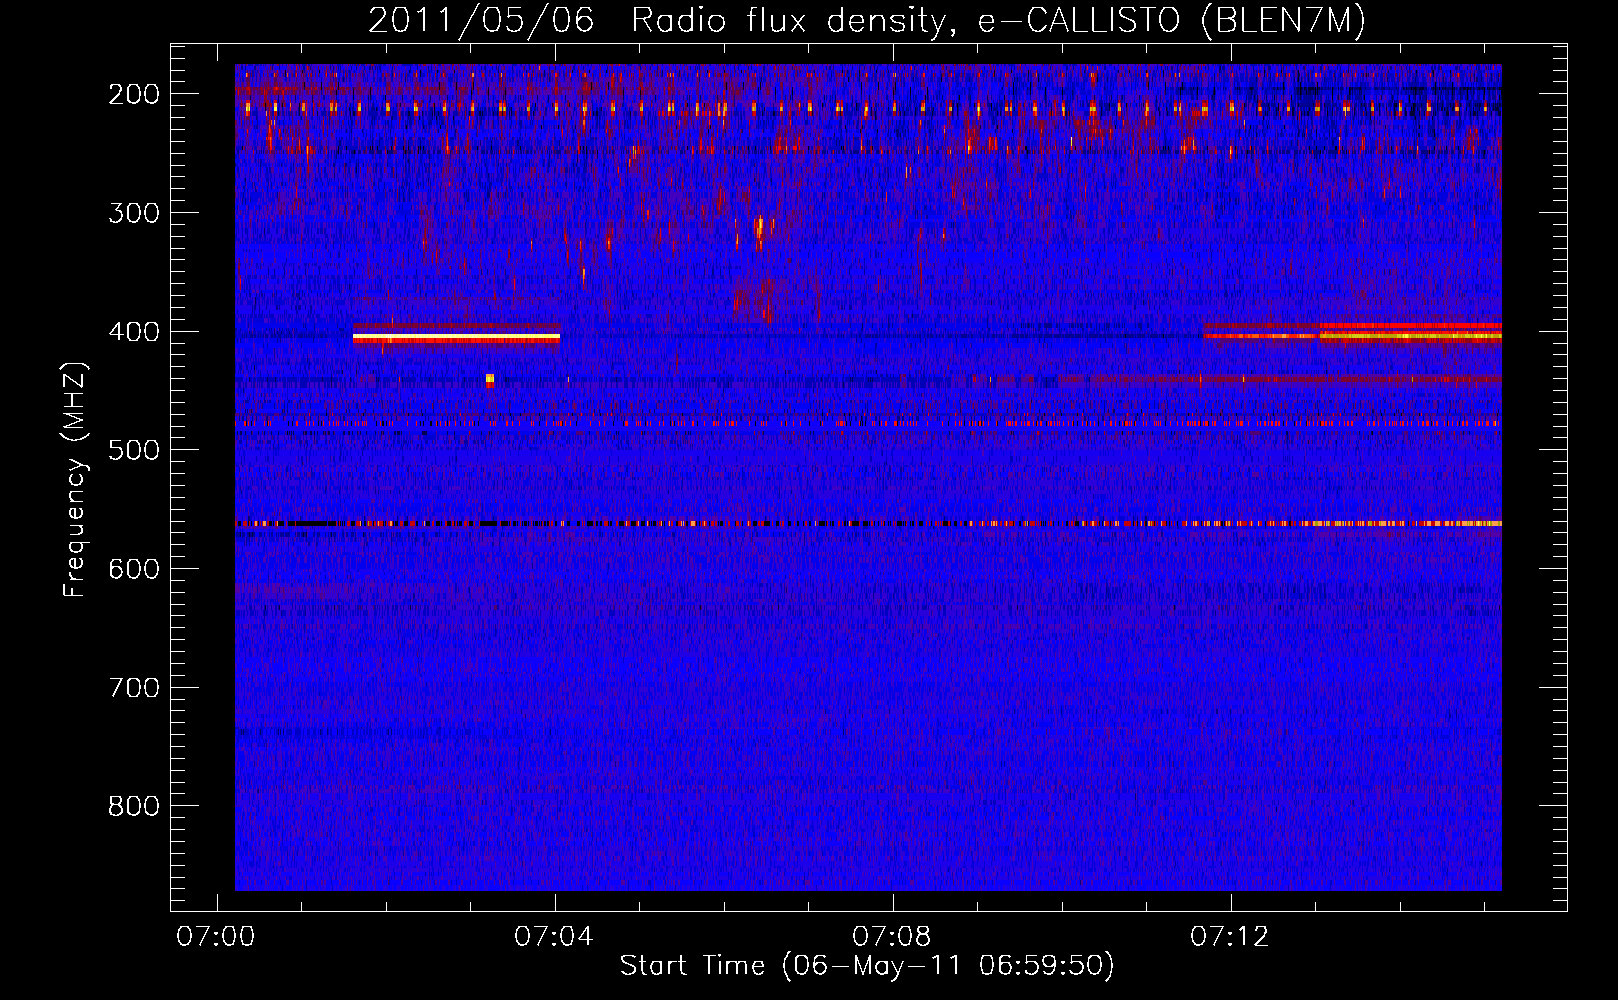The height and width of the screenshot is (1000, 1618).
Task: Click the "Frequency (MHZ)" axis label
Action: (x=75, y=480)
